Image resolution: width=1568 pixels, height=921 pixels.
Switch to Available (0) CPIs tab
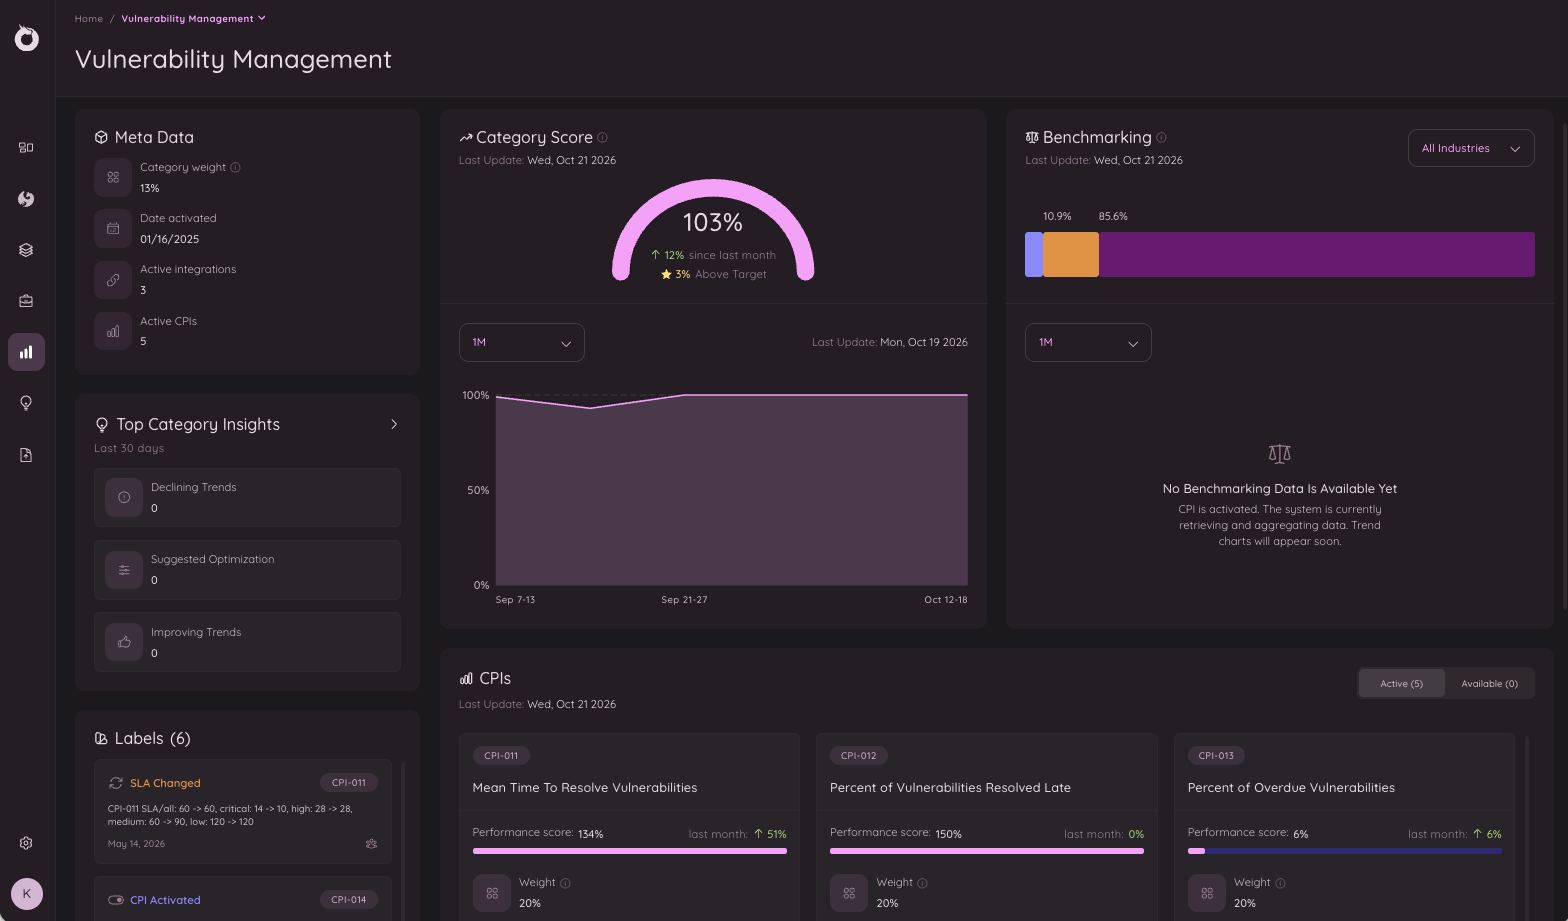(x=1489, y=684)
